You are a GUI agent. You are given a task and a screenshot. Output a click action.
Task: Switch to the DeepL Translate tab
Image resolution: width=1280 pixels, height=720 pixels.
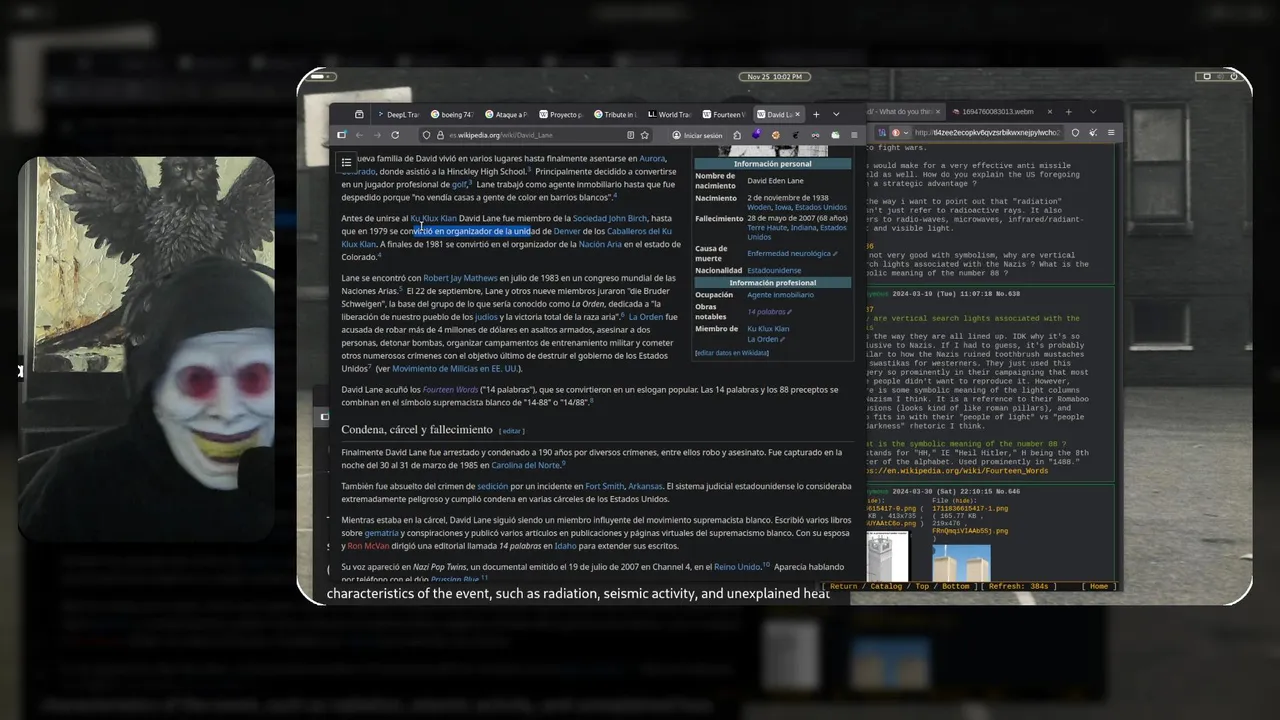398,114
